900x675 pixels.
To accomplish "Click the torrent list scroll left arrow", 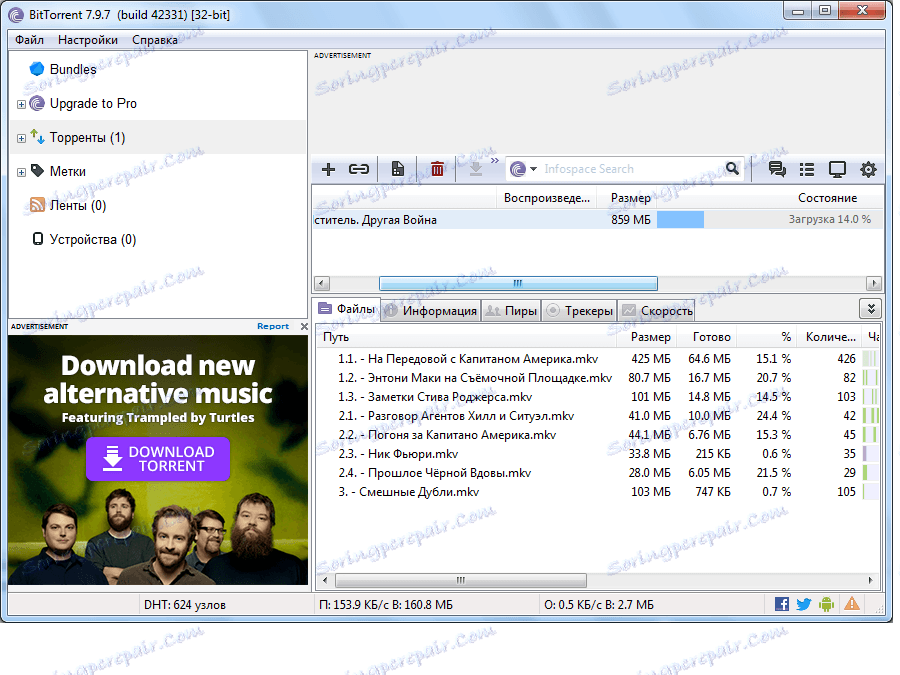I will tap(321, 283).
